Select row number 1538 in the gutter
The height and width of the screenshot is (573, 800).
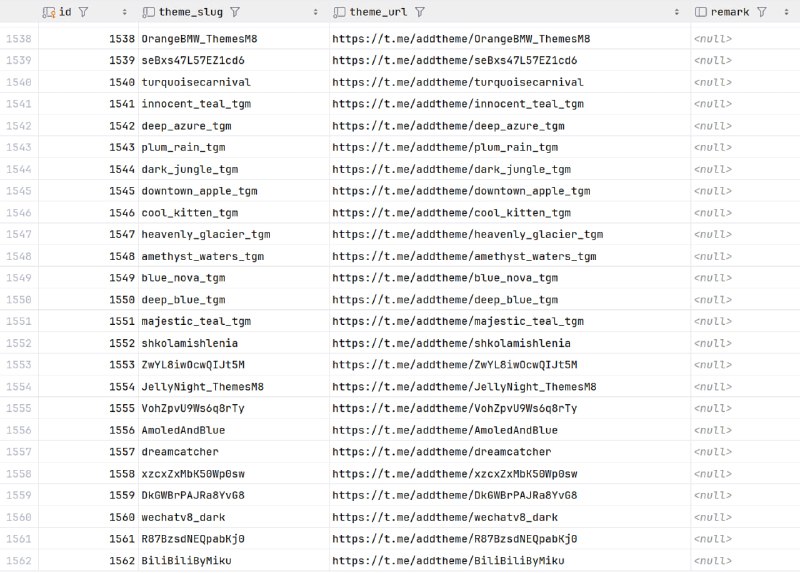tap(18, 39)
